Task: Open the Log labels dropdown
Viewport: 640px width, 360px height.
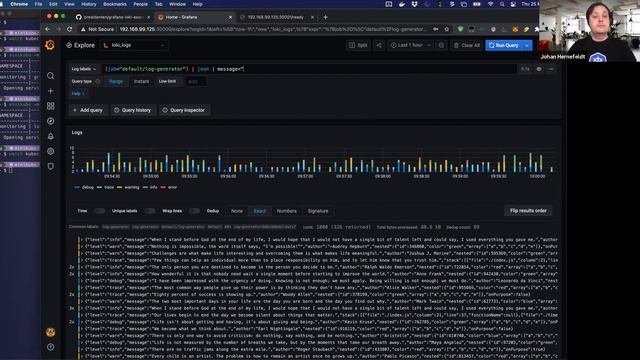Action: coord(84,69)
